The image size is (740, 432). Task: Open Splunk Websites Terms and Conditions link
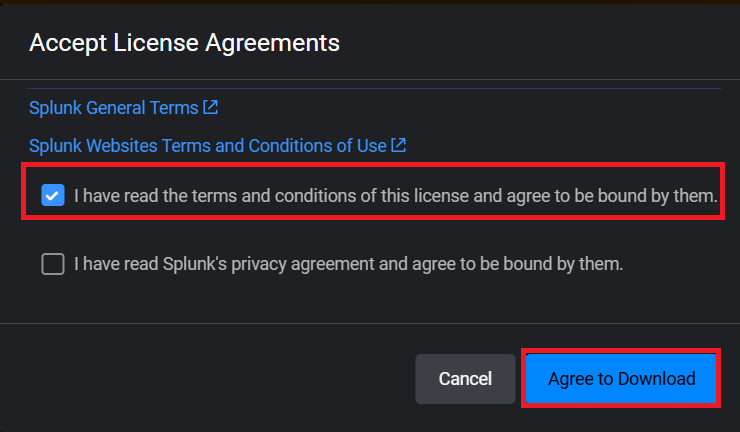[x=207, y=146]
